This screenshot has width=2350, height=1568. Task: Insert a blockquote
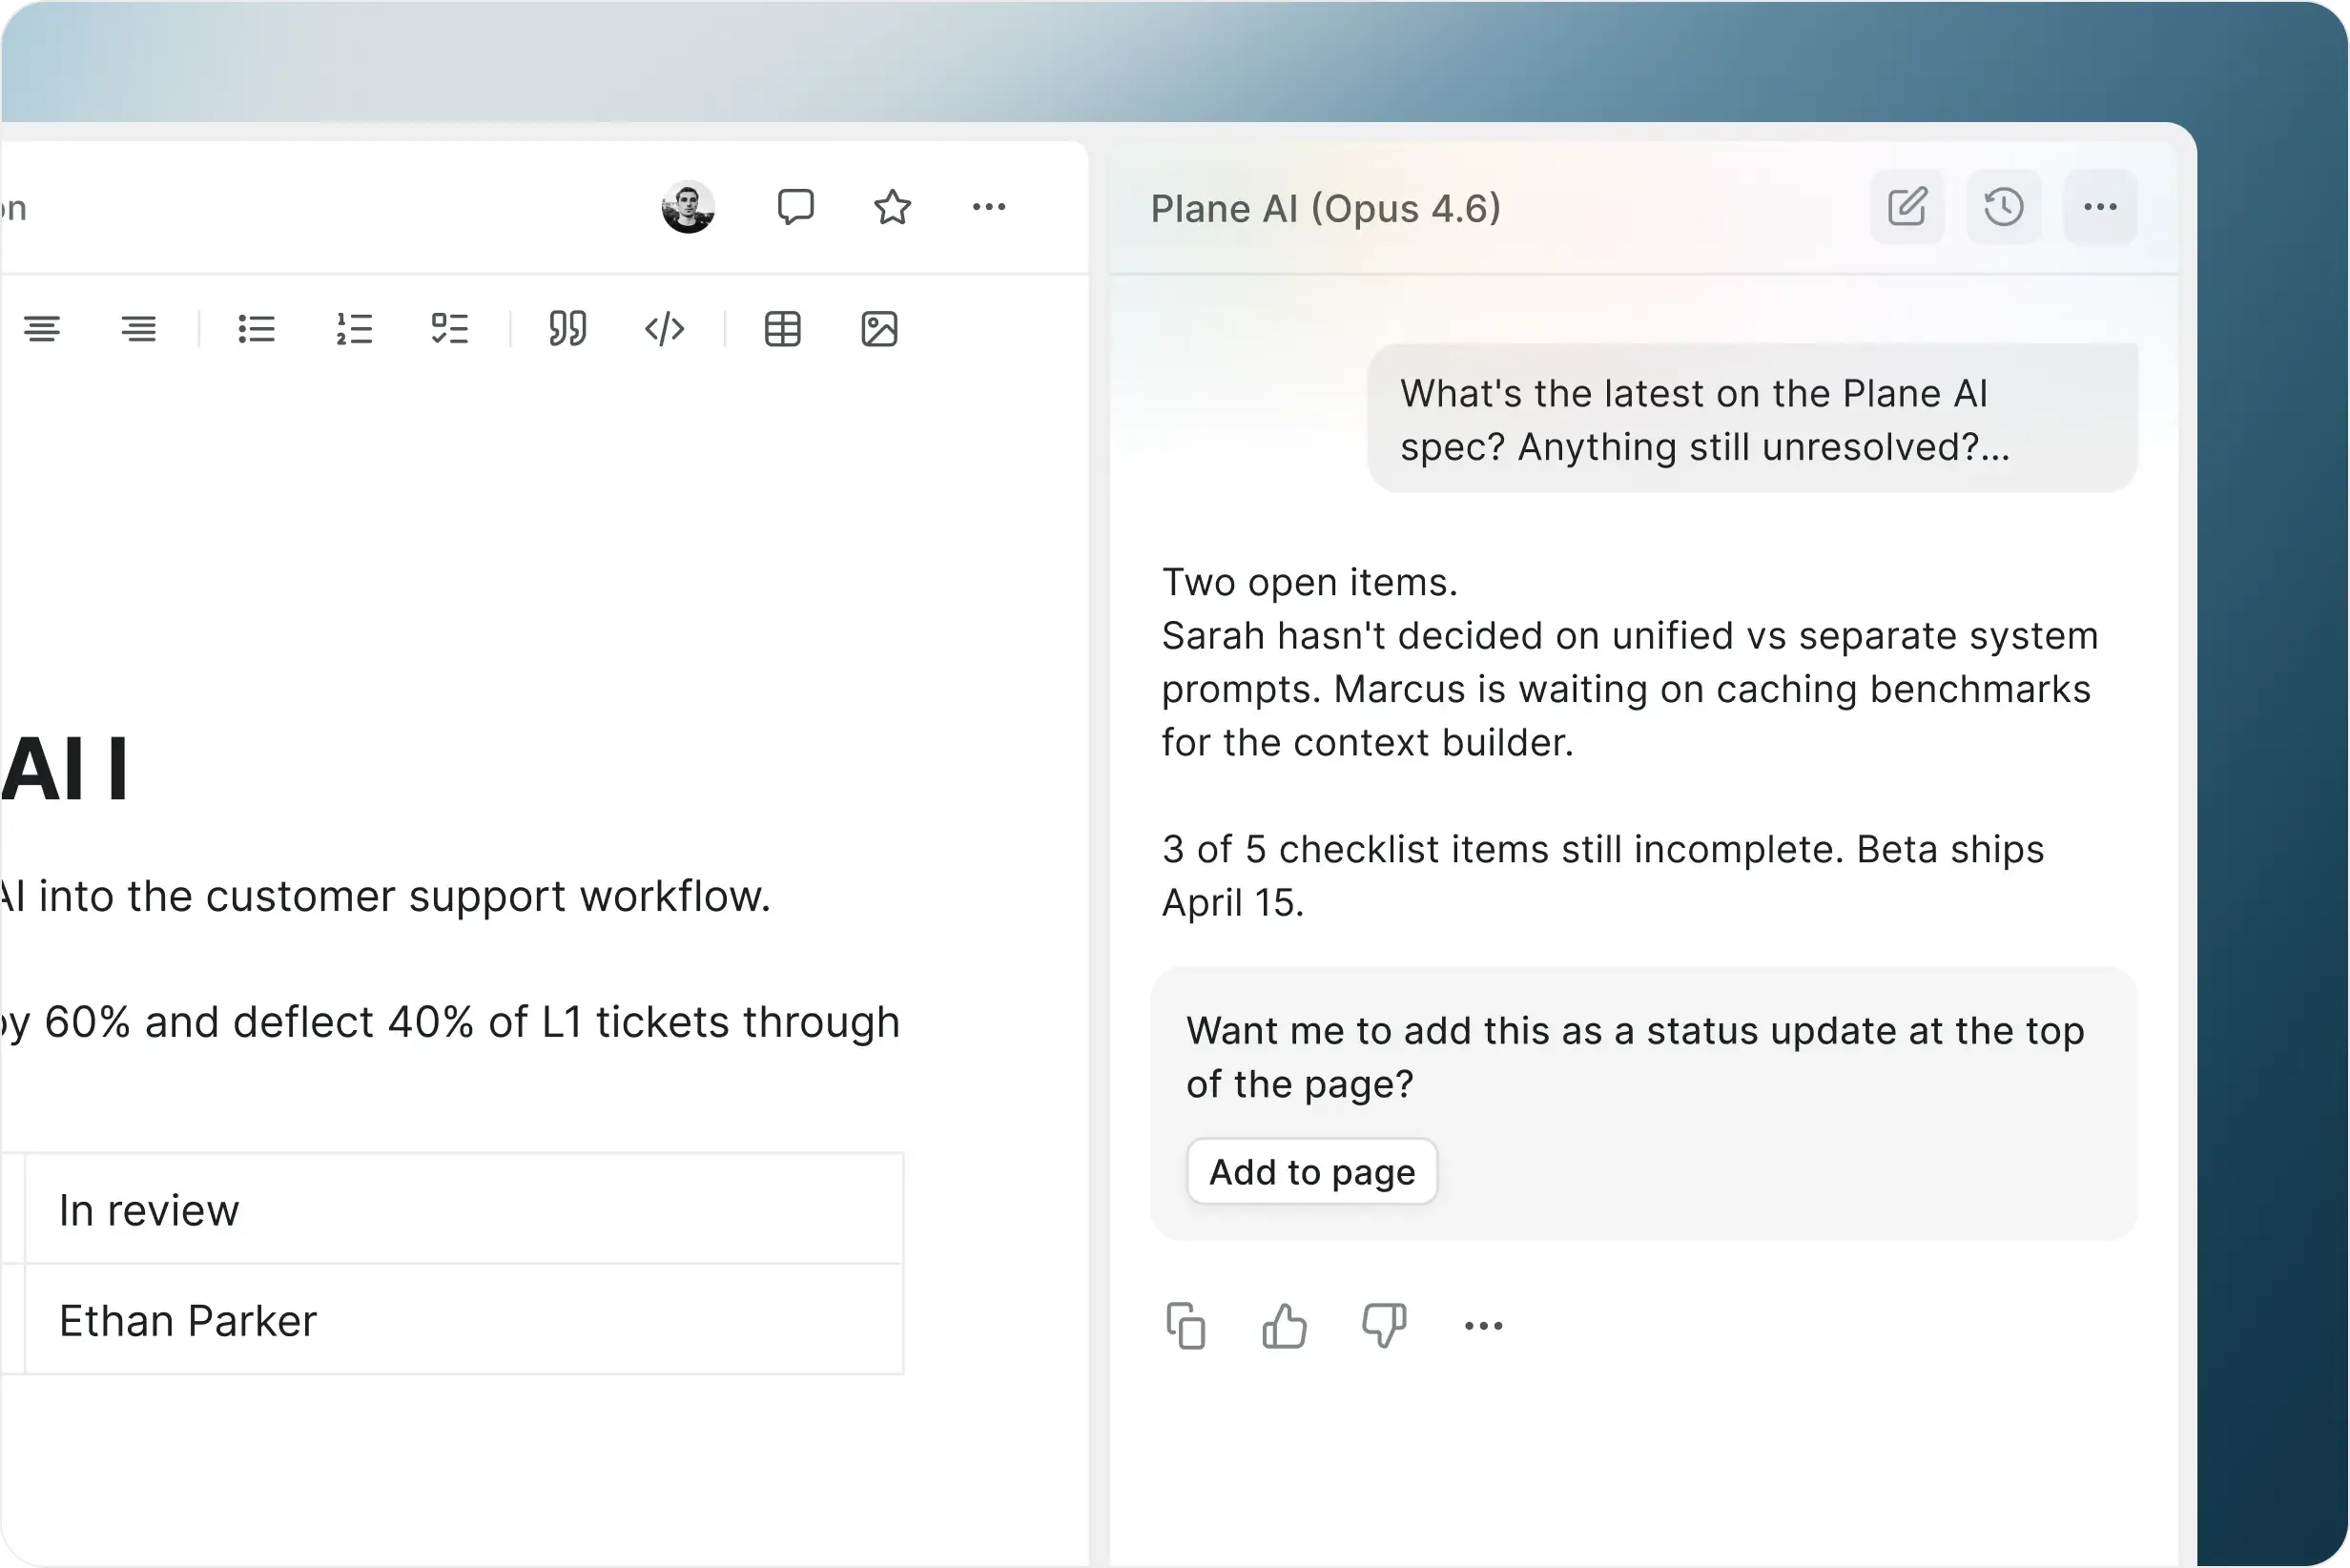pos(567,329)
